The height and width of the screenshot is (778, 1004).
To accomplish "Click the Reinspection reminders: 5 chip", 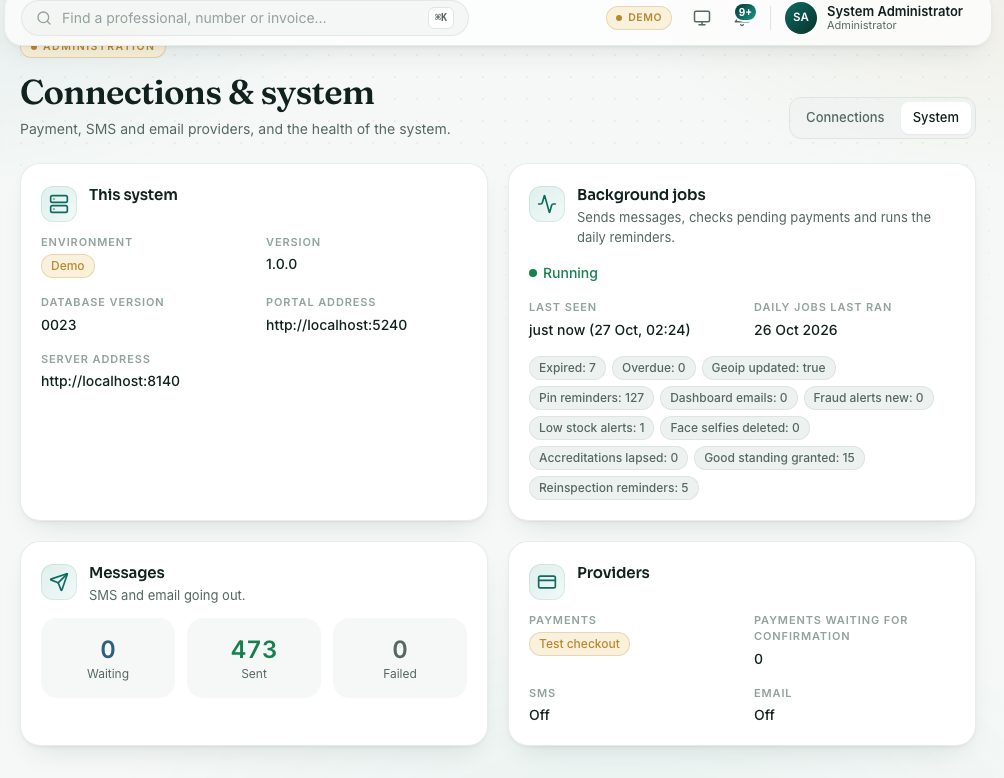I will point(613,488).
